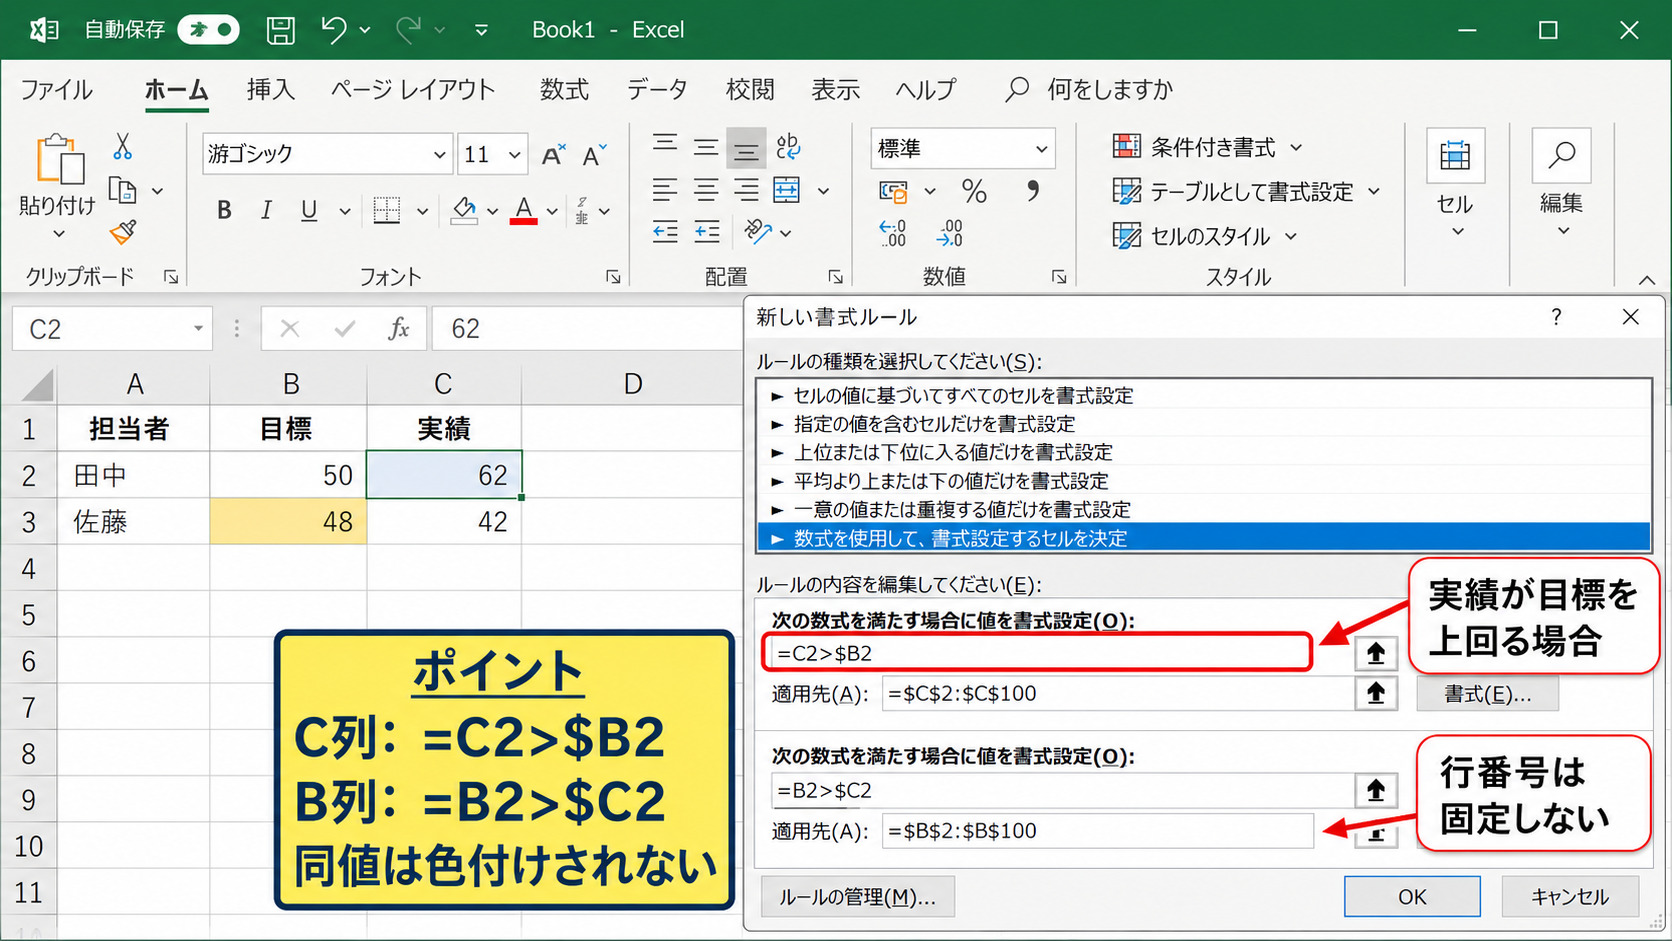
Task: Click the help question mark in dialog
Action: (x=1556, y=317)
